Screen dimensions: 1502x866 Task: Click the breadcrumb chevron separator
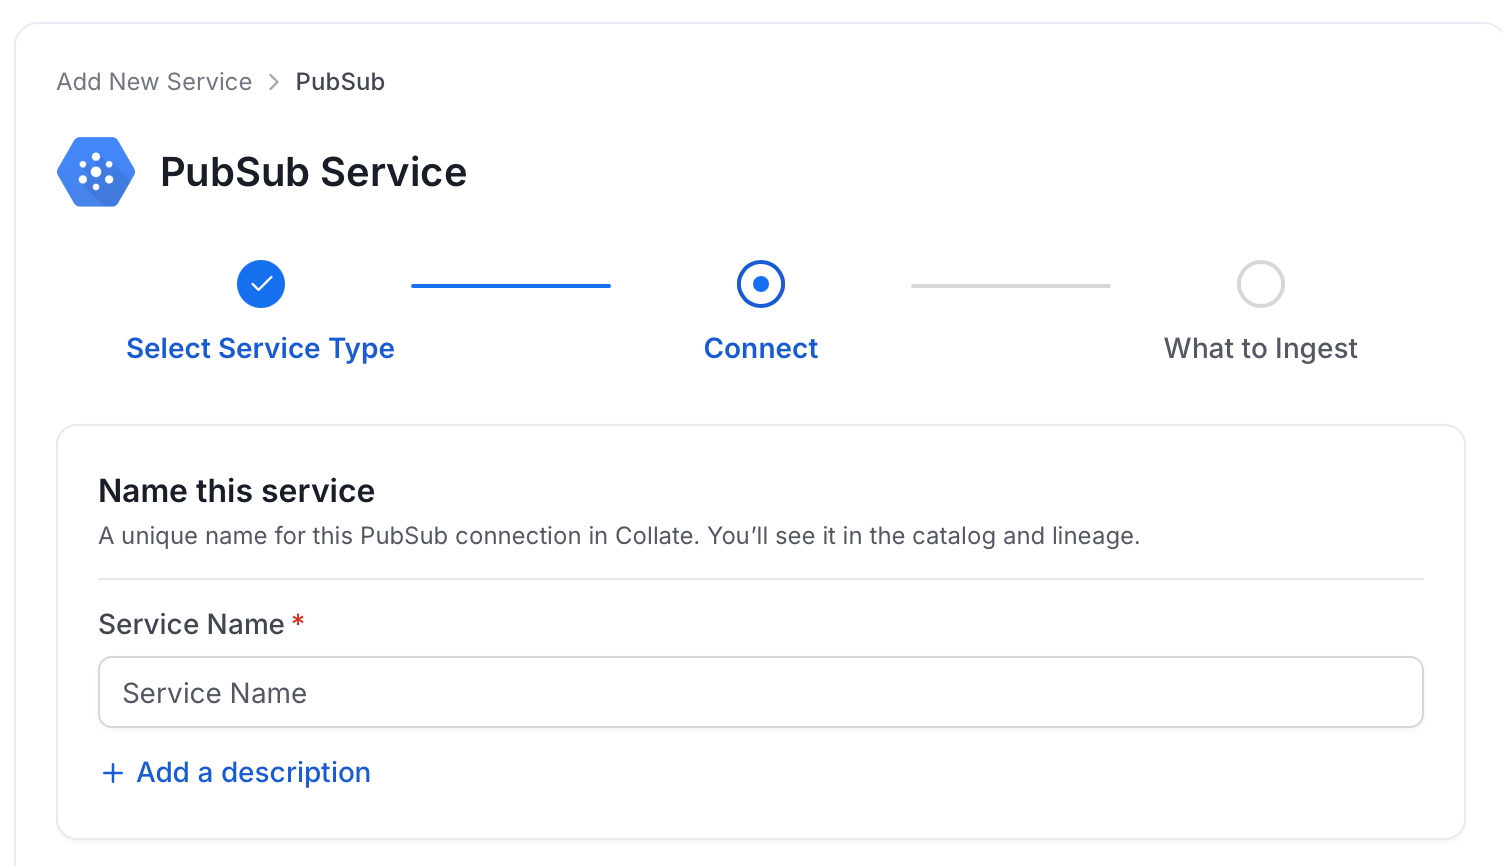point(274,82)
